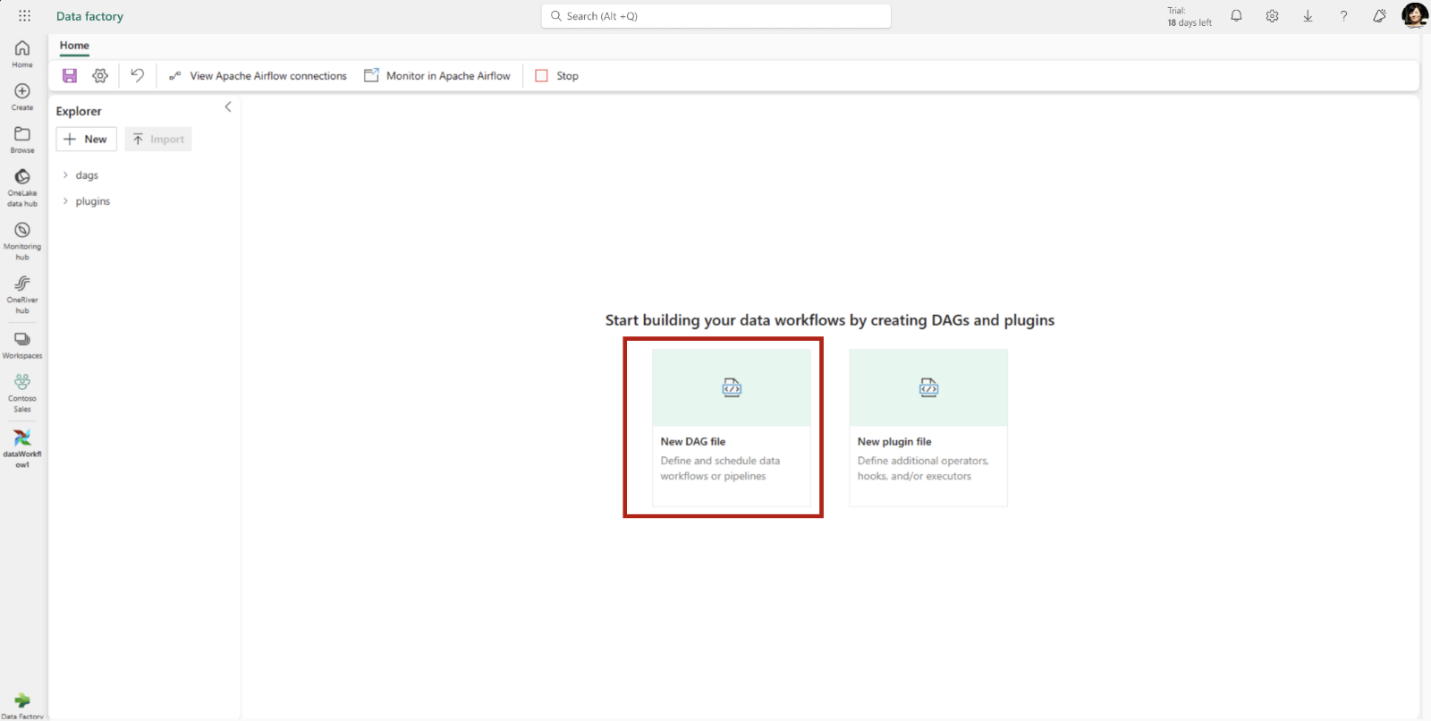Open the settings gear in the toolbar
This screenshot has width=1431, height=721.
[x=100, y=76]
